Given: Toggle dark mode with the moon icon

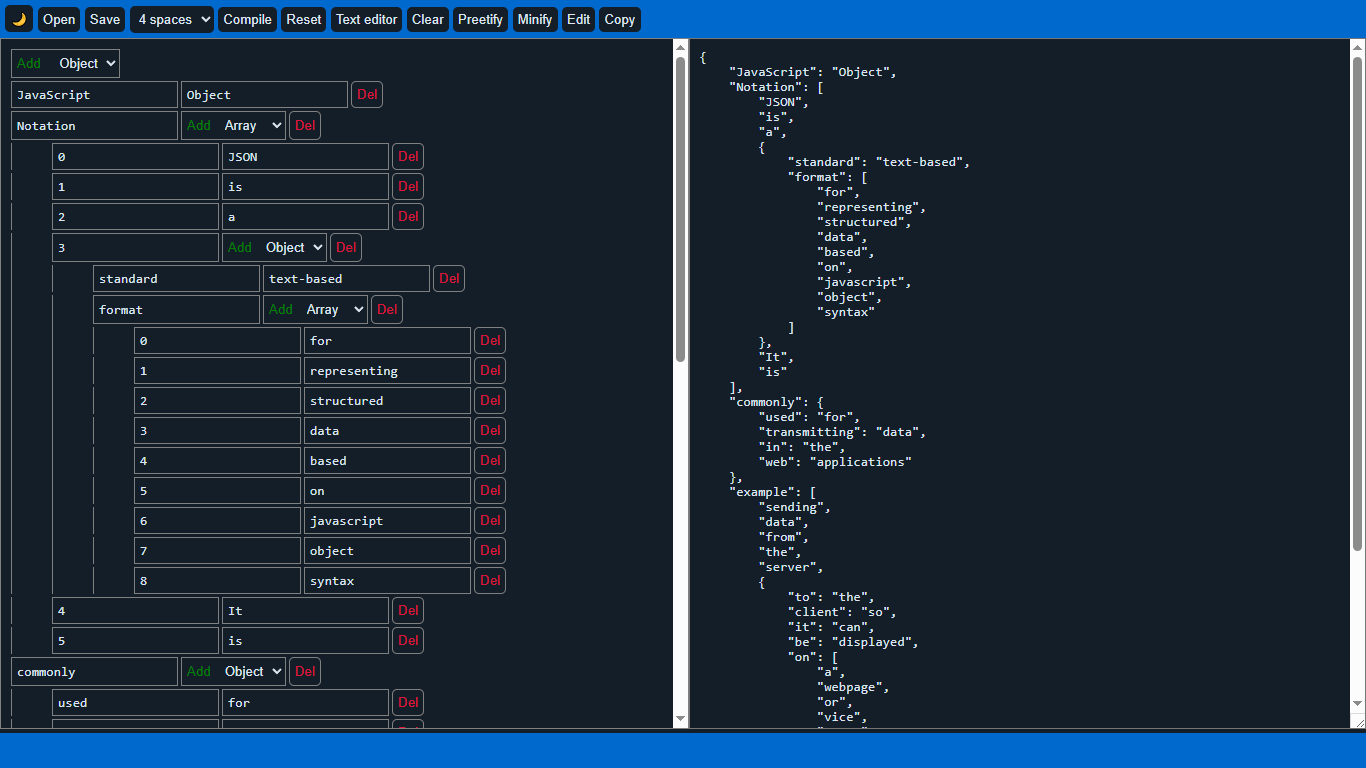Looking at the screenshot, I should (19, 19).
